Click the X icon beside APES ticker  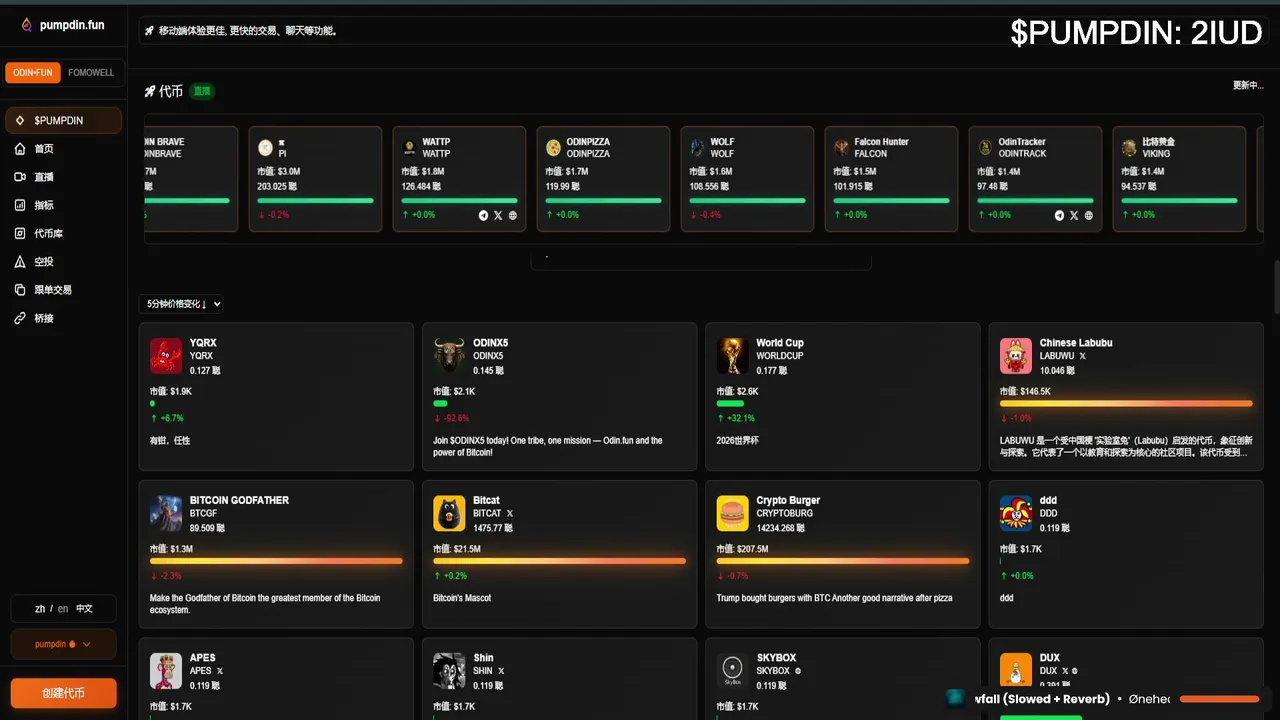[220, 671]
